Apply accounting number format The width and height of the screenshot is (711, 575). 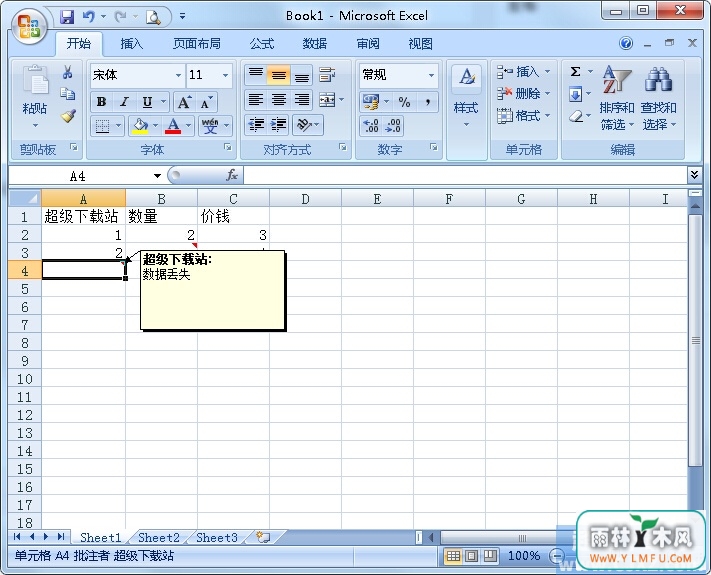[371, 102]
